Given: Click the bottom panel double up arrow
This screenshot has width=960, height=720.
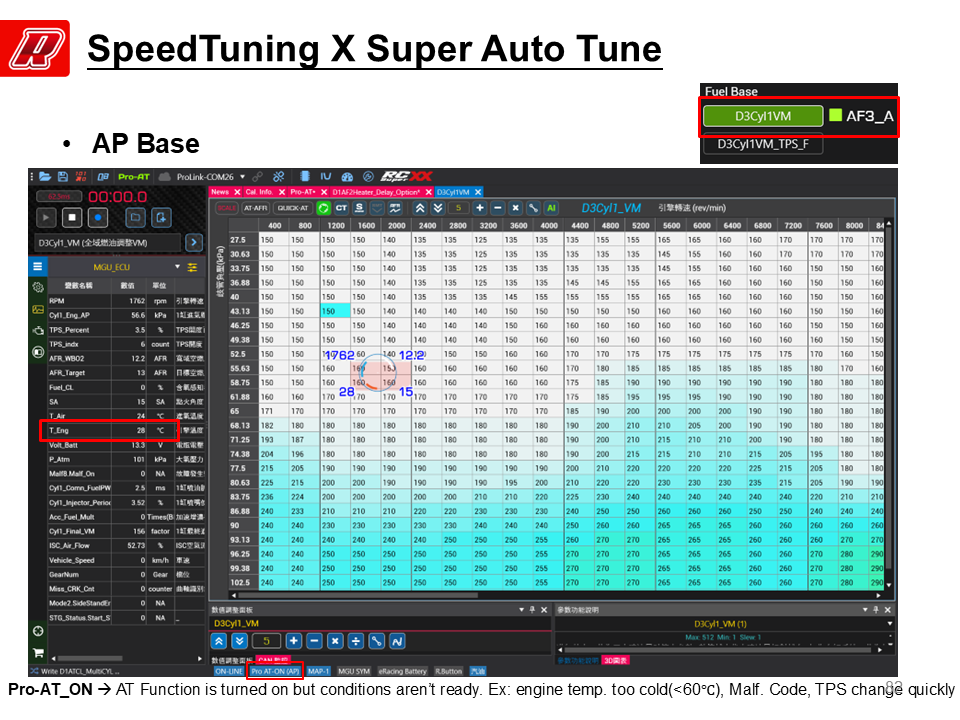Looking at the screenshot, I should pyautogui.click(x=219, y=641).
